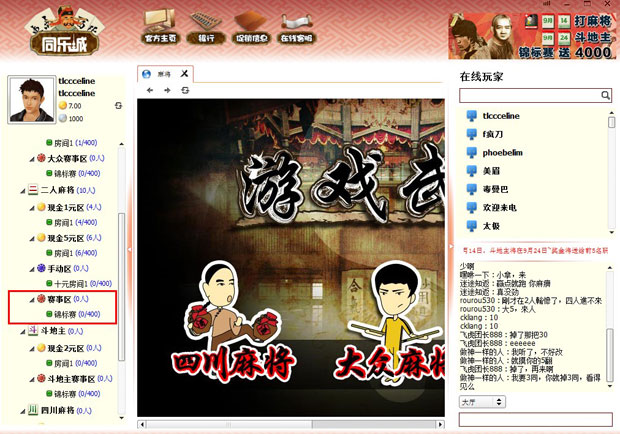The image size is (620, 434).
Task: Click the 在线玩家 heading
Action: tap(481, 77)
